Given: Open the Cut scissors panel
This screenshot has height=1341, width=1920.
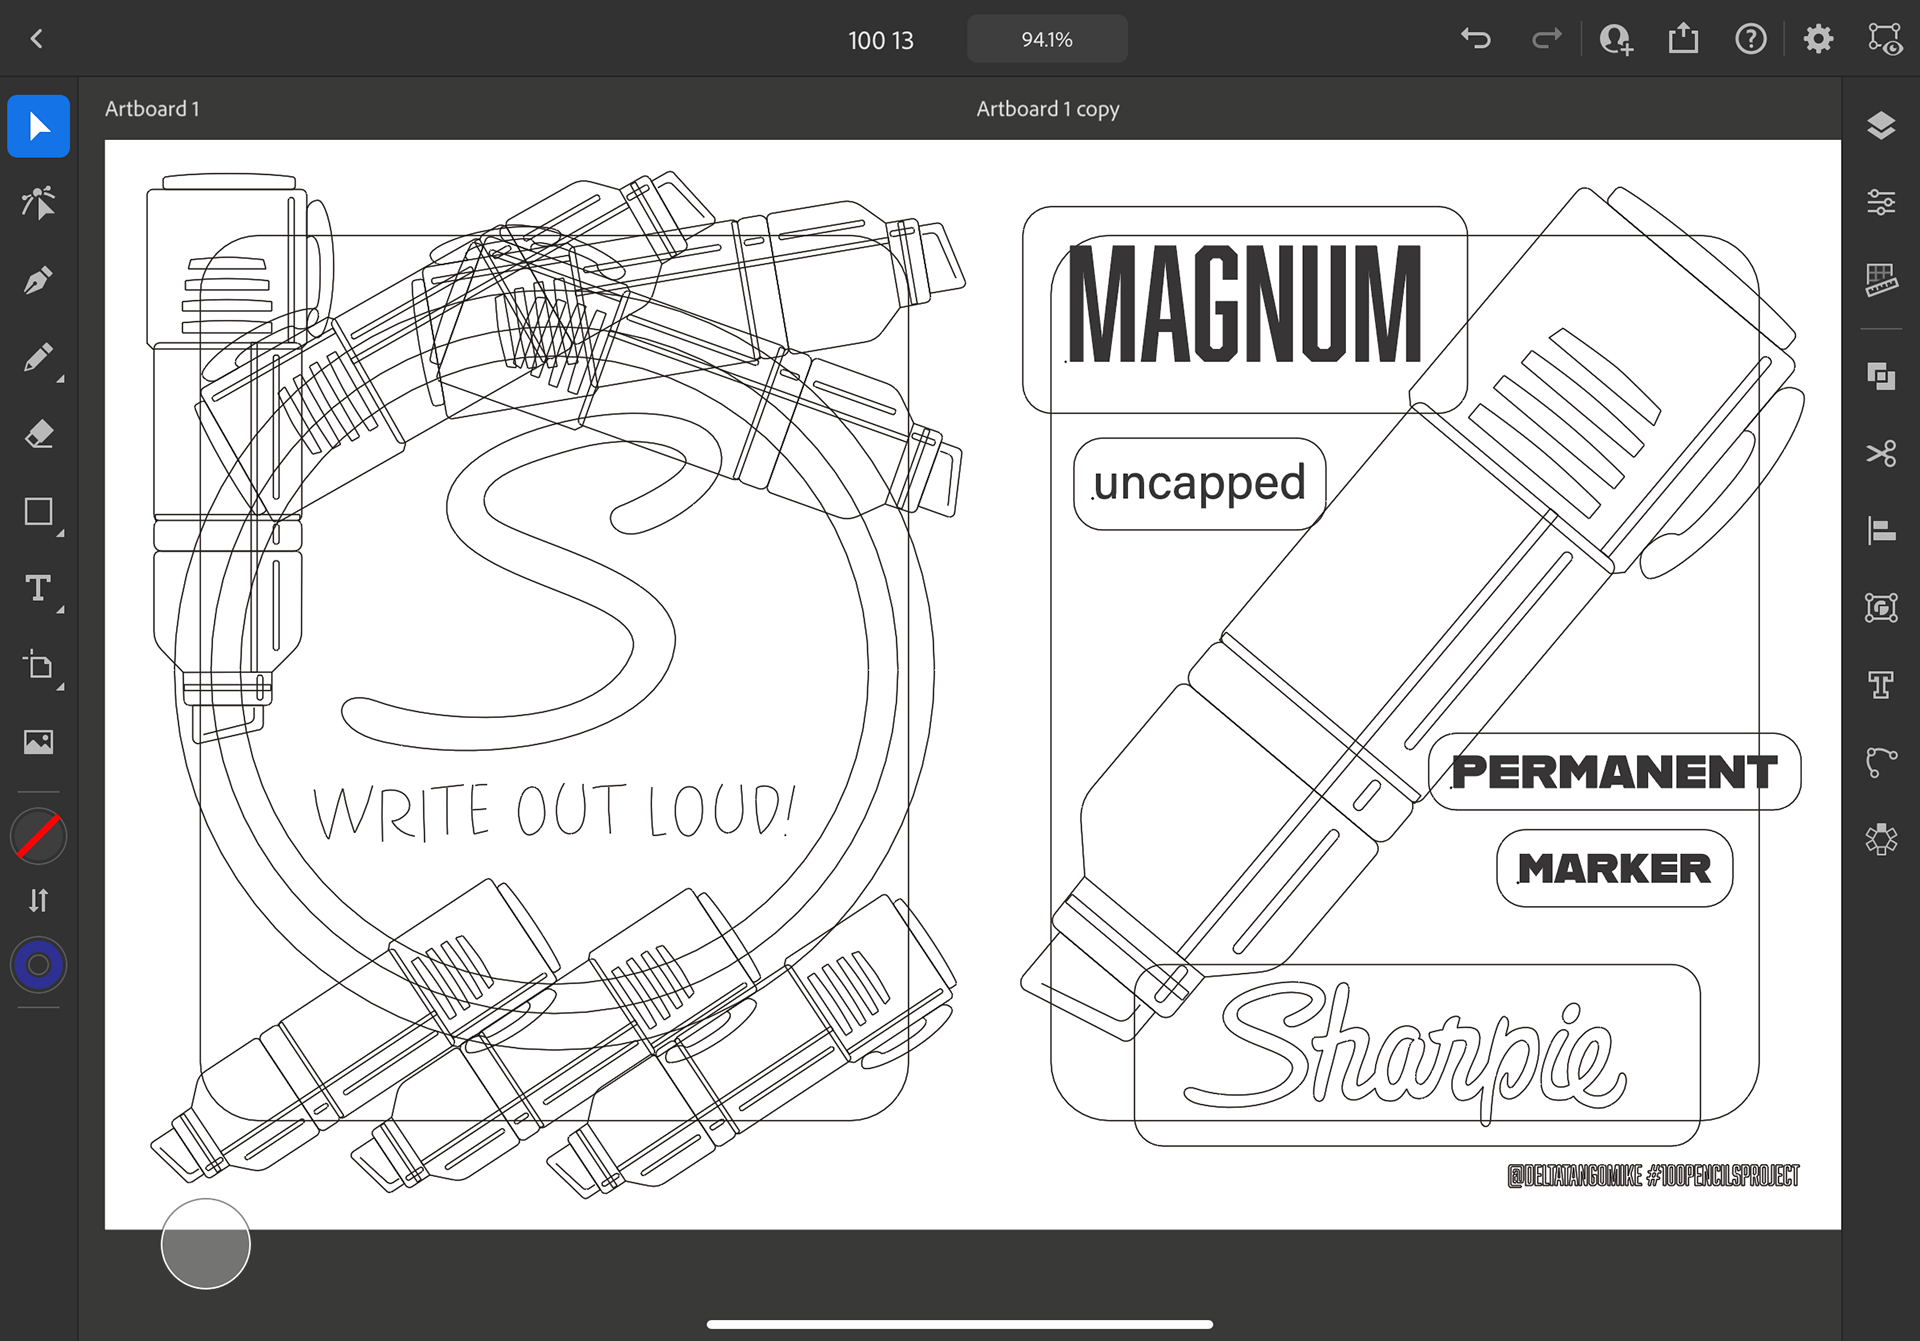Looking at the screenshot, I should click(x=1881, y=453).
